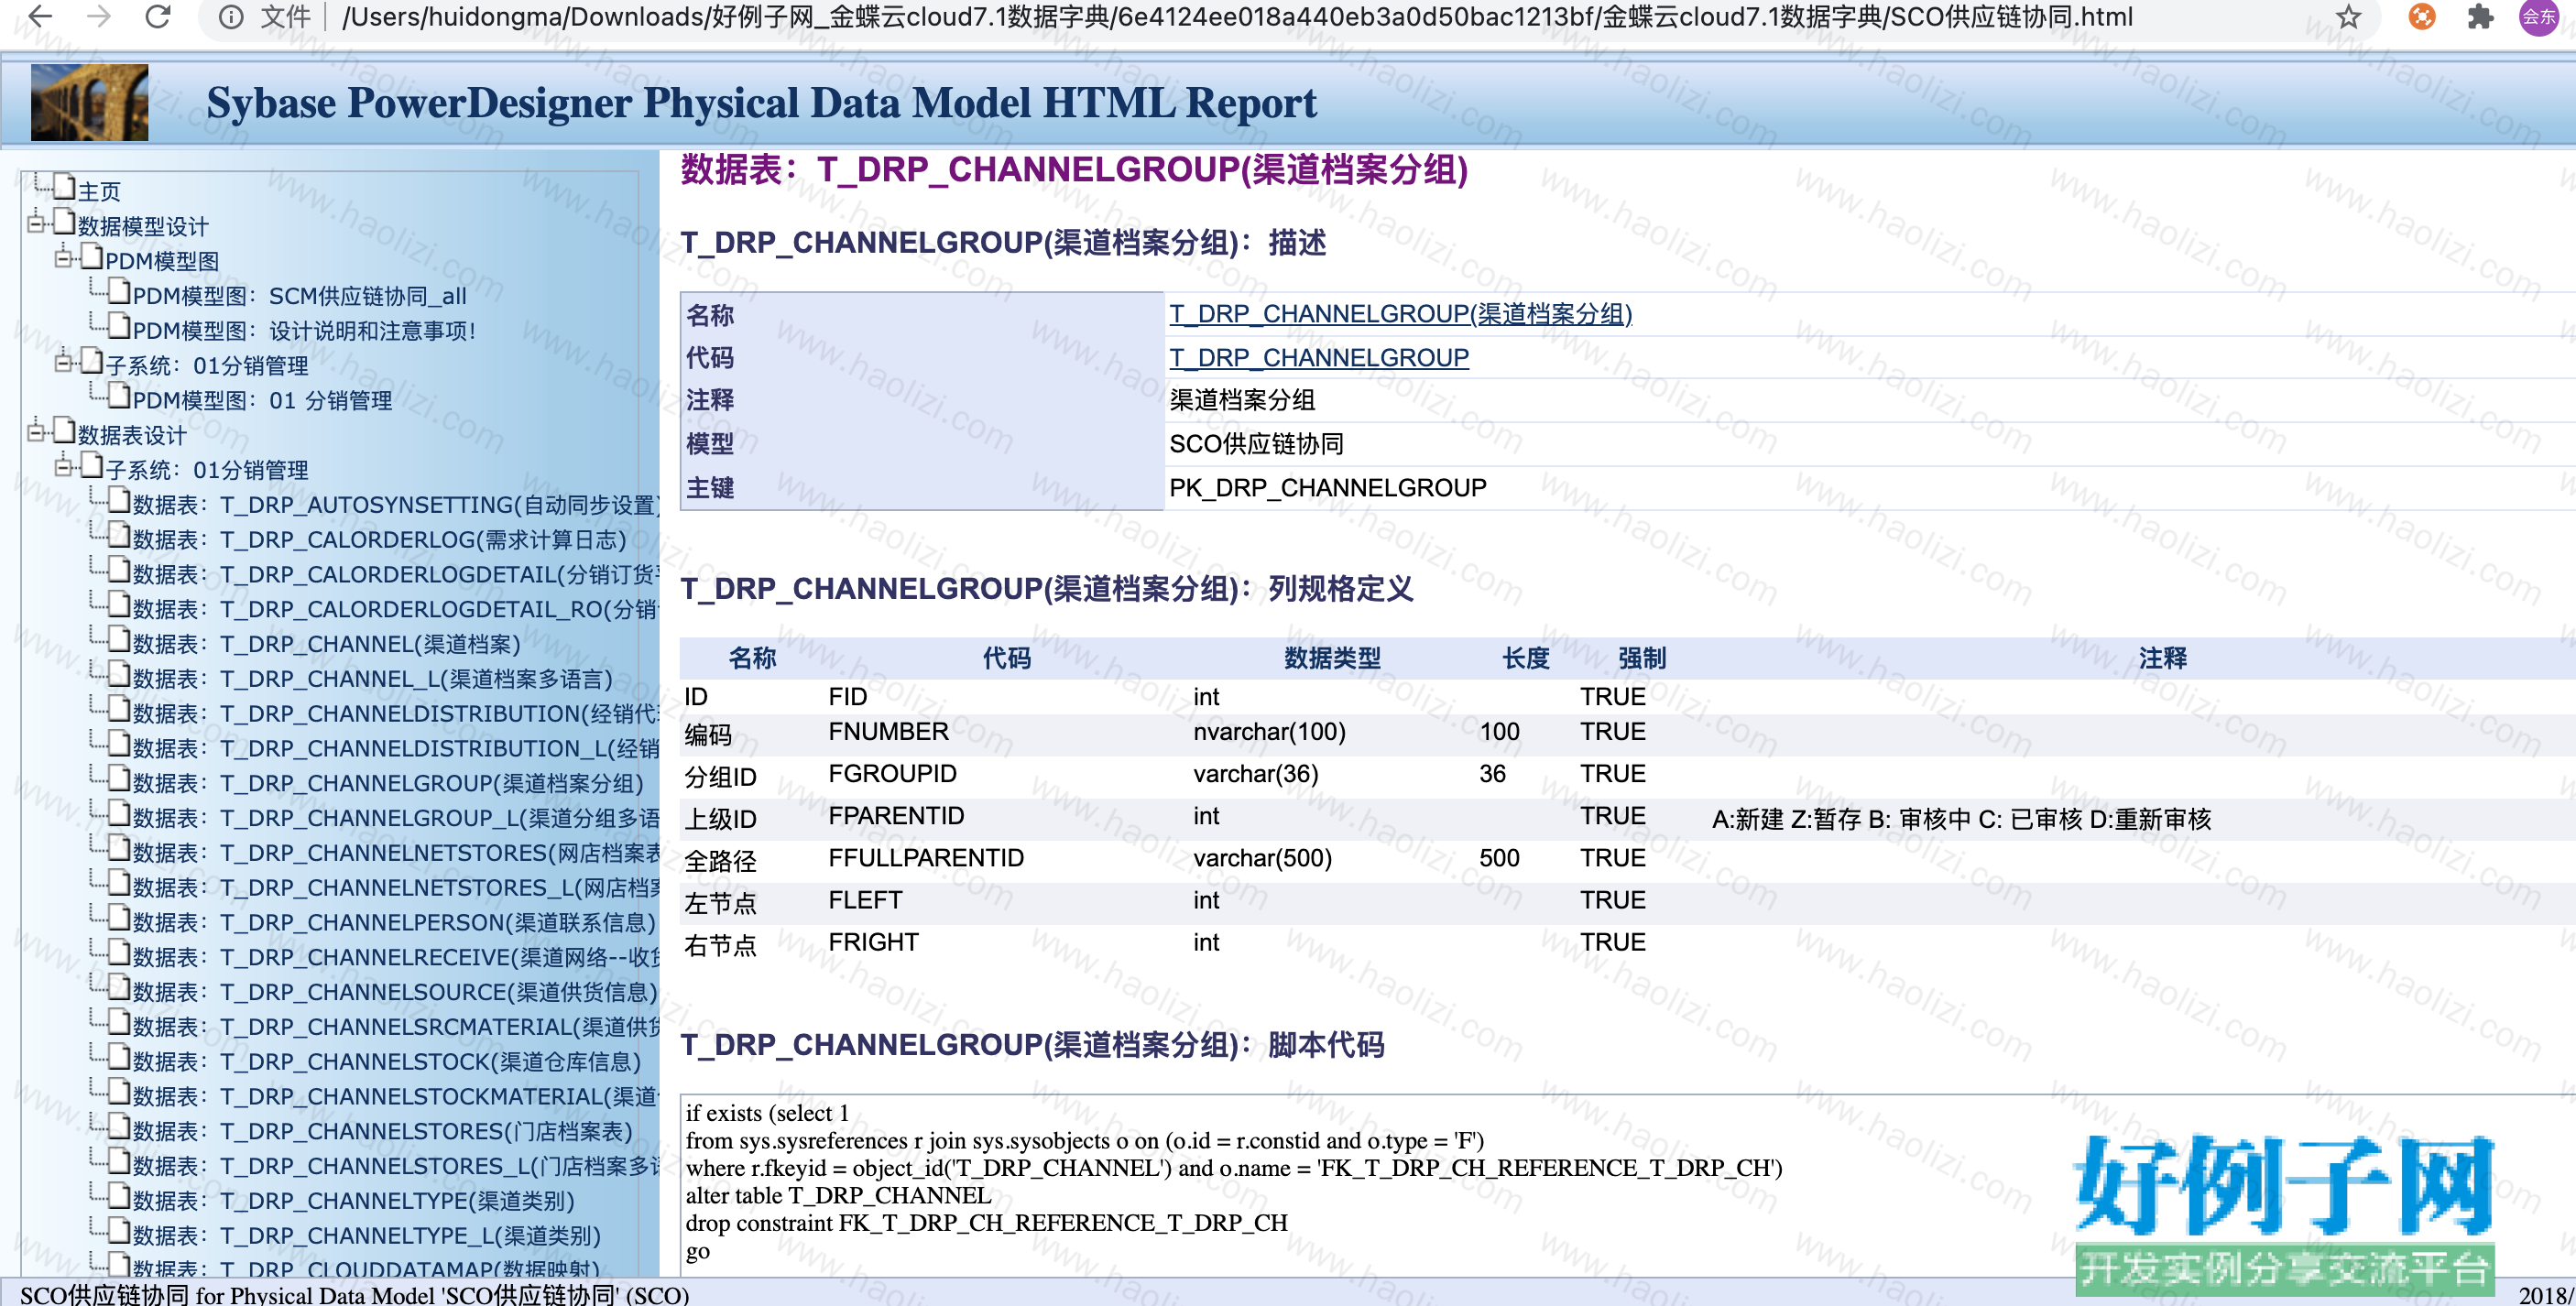Open the T_DRP_CHANNELGROUP(渠道档案分组) name link

[1401, 314]
